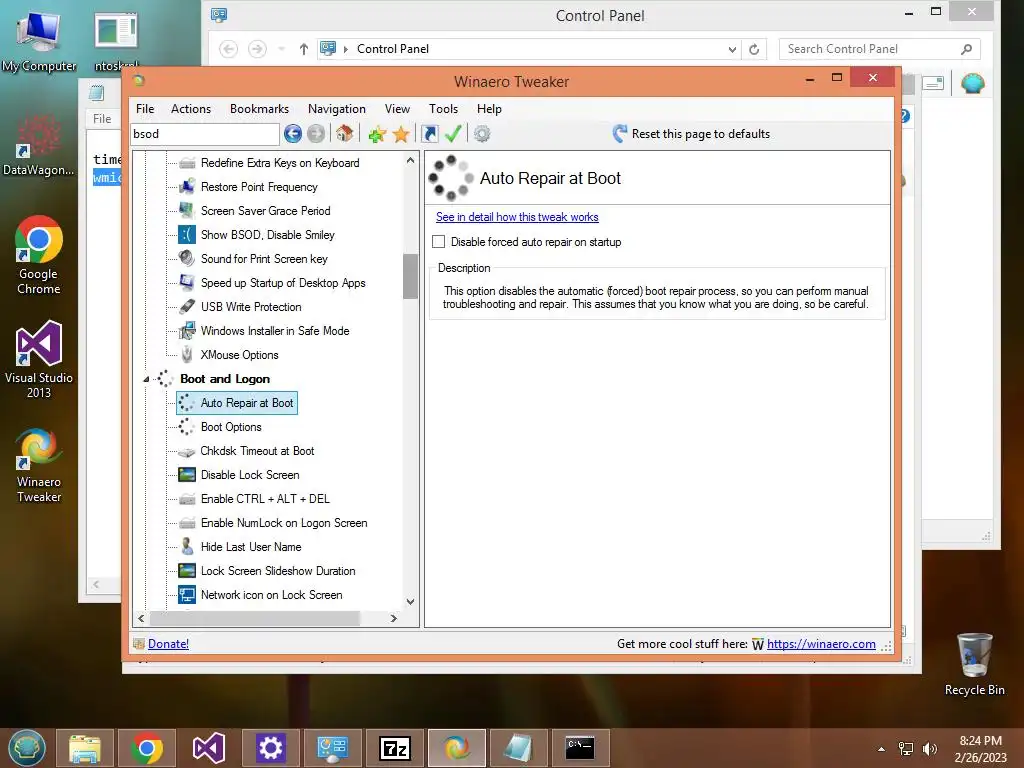Click the Network icon on Lock Screen icon
Viewport: 1024px width, 768px height.
pyautogui.click(x=187, y=595)
